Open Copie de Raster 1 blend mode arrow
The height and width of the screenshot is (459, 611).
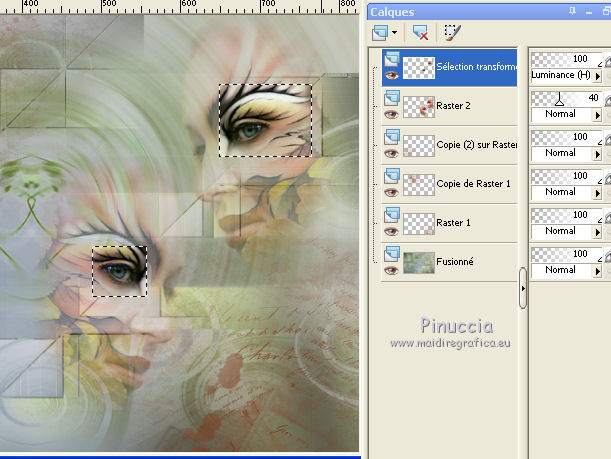pyautogui.click(x=597, y=193)
